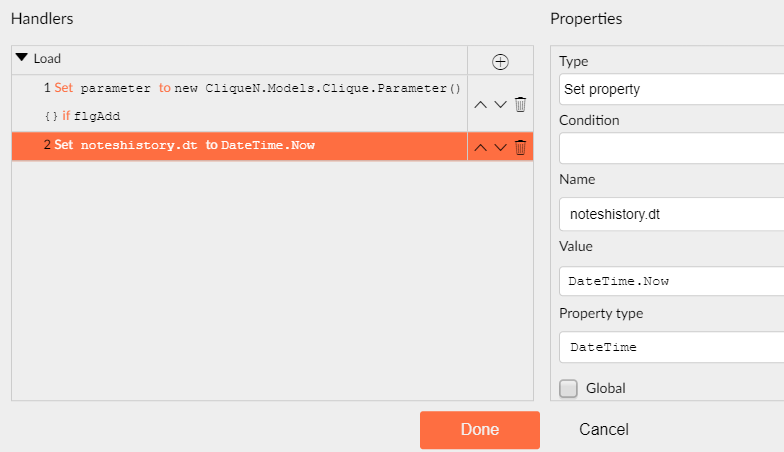Image resolution: width=784 pixels, height=452 pixels.
Task: Collapse the Load event triangle
Action: point(22,58)
